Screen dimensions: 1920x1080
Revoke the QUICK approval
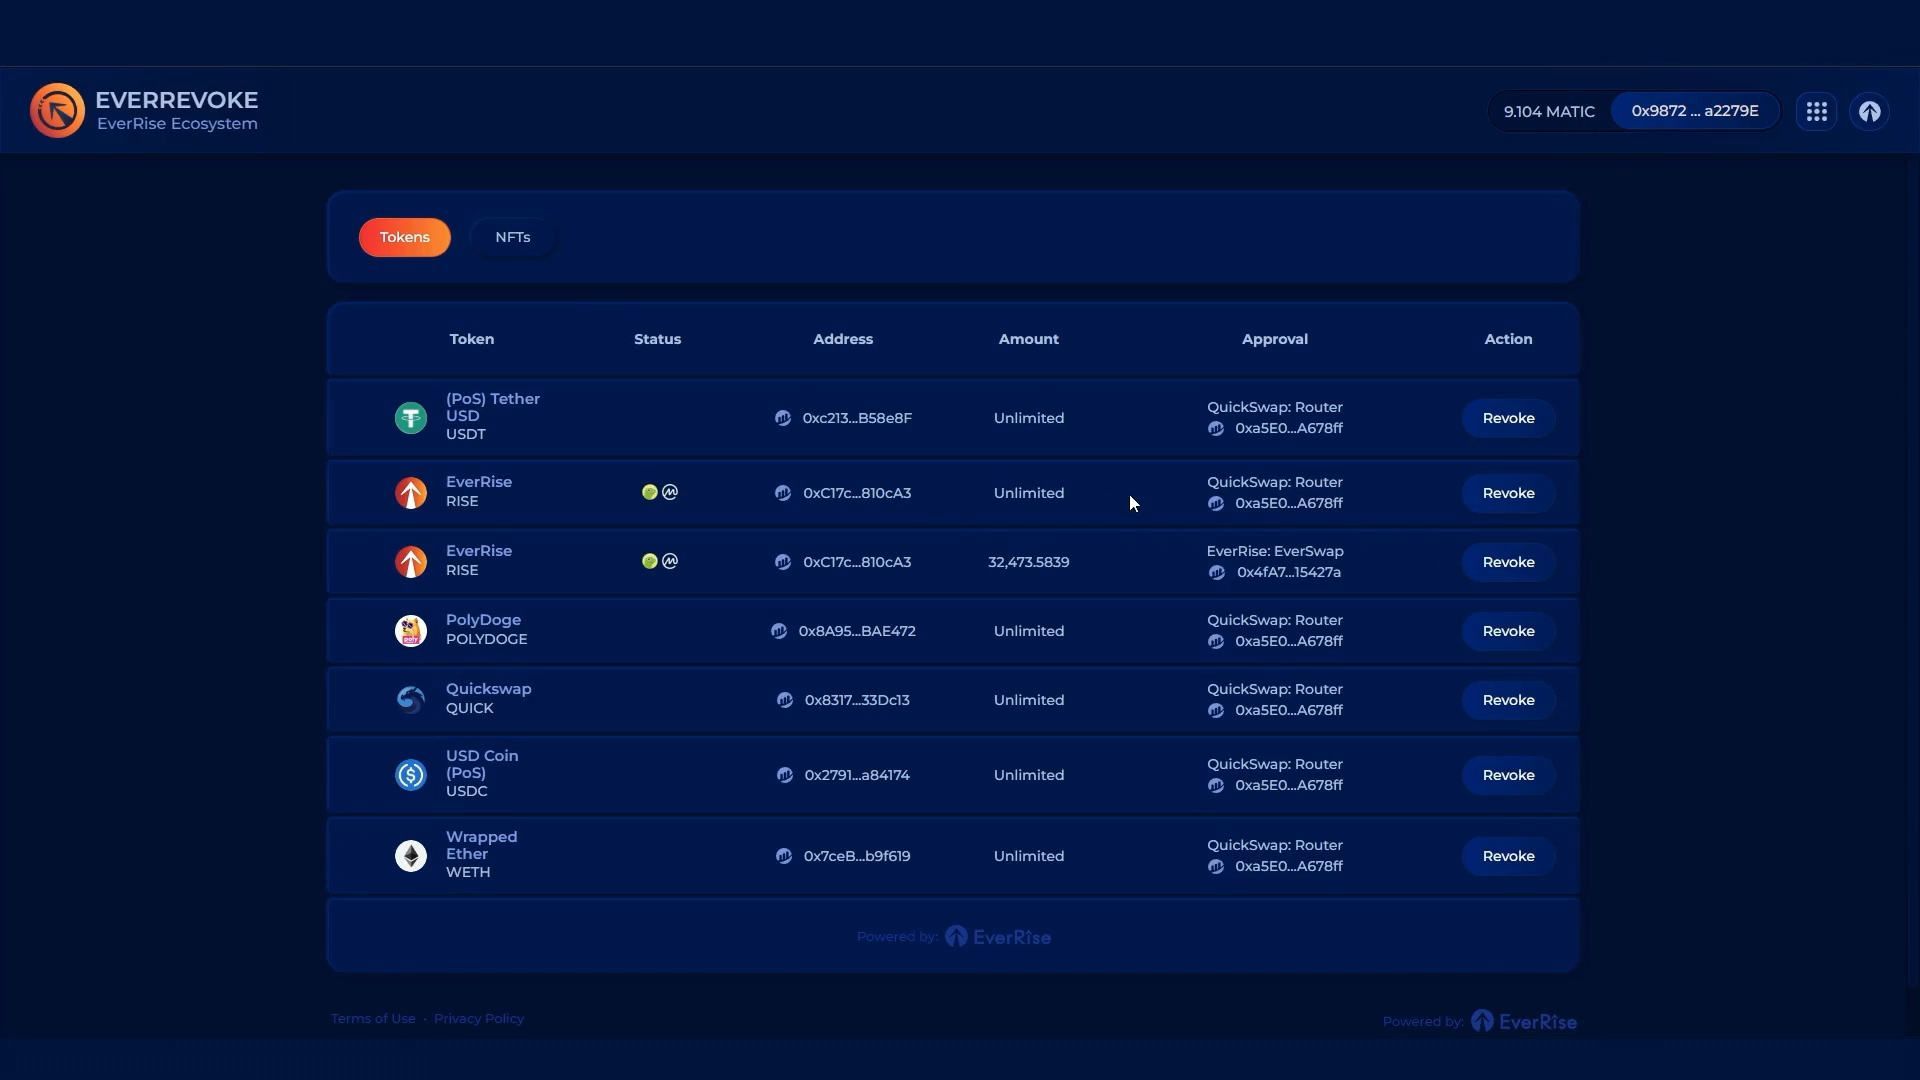pyautogui.click(x=1508, y=700)
